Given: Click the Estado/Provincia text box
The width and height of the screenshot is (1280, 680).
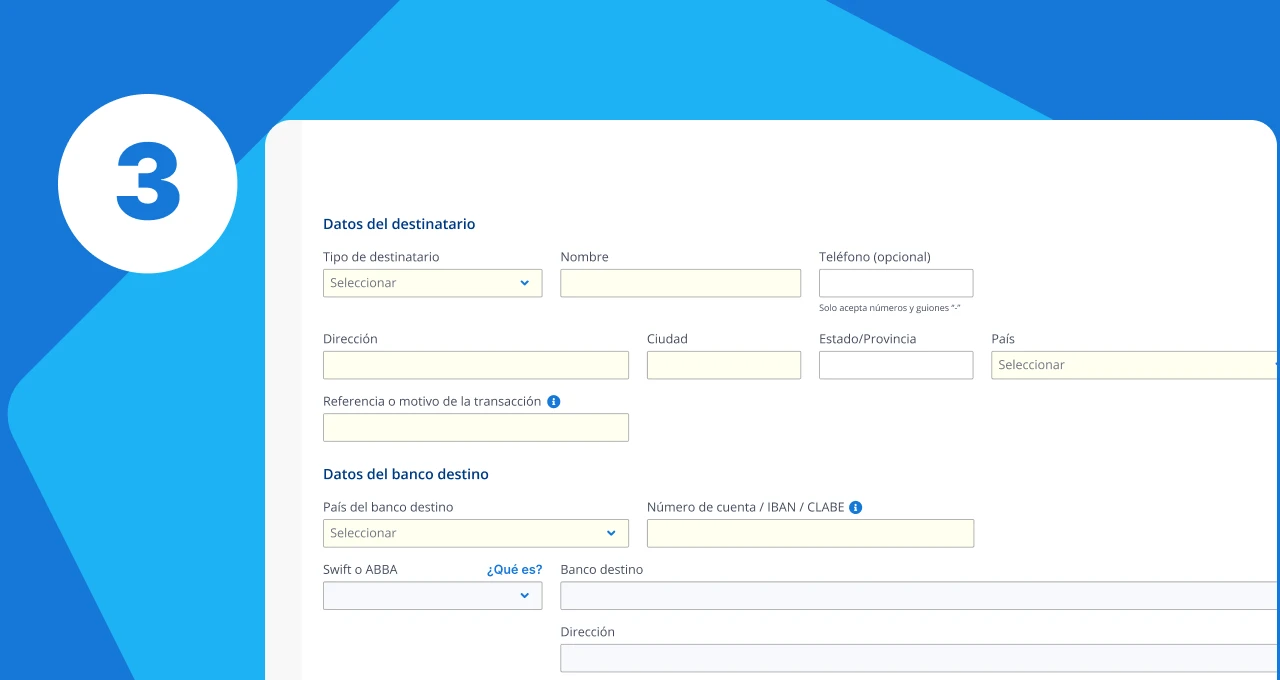Looking at the screenshot, I should click(895, 365).
